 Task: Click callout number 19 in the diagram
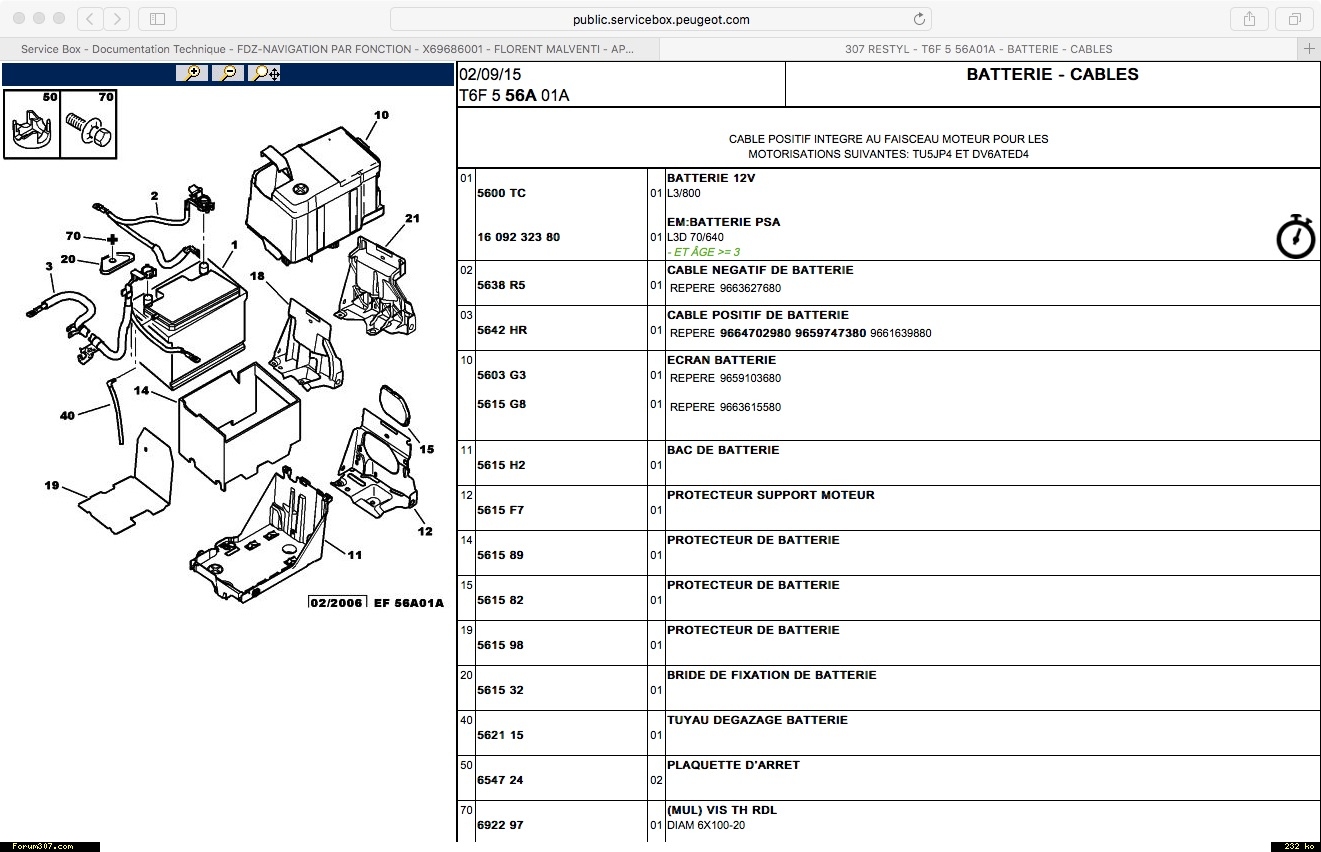[x=52, y=486]
